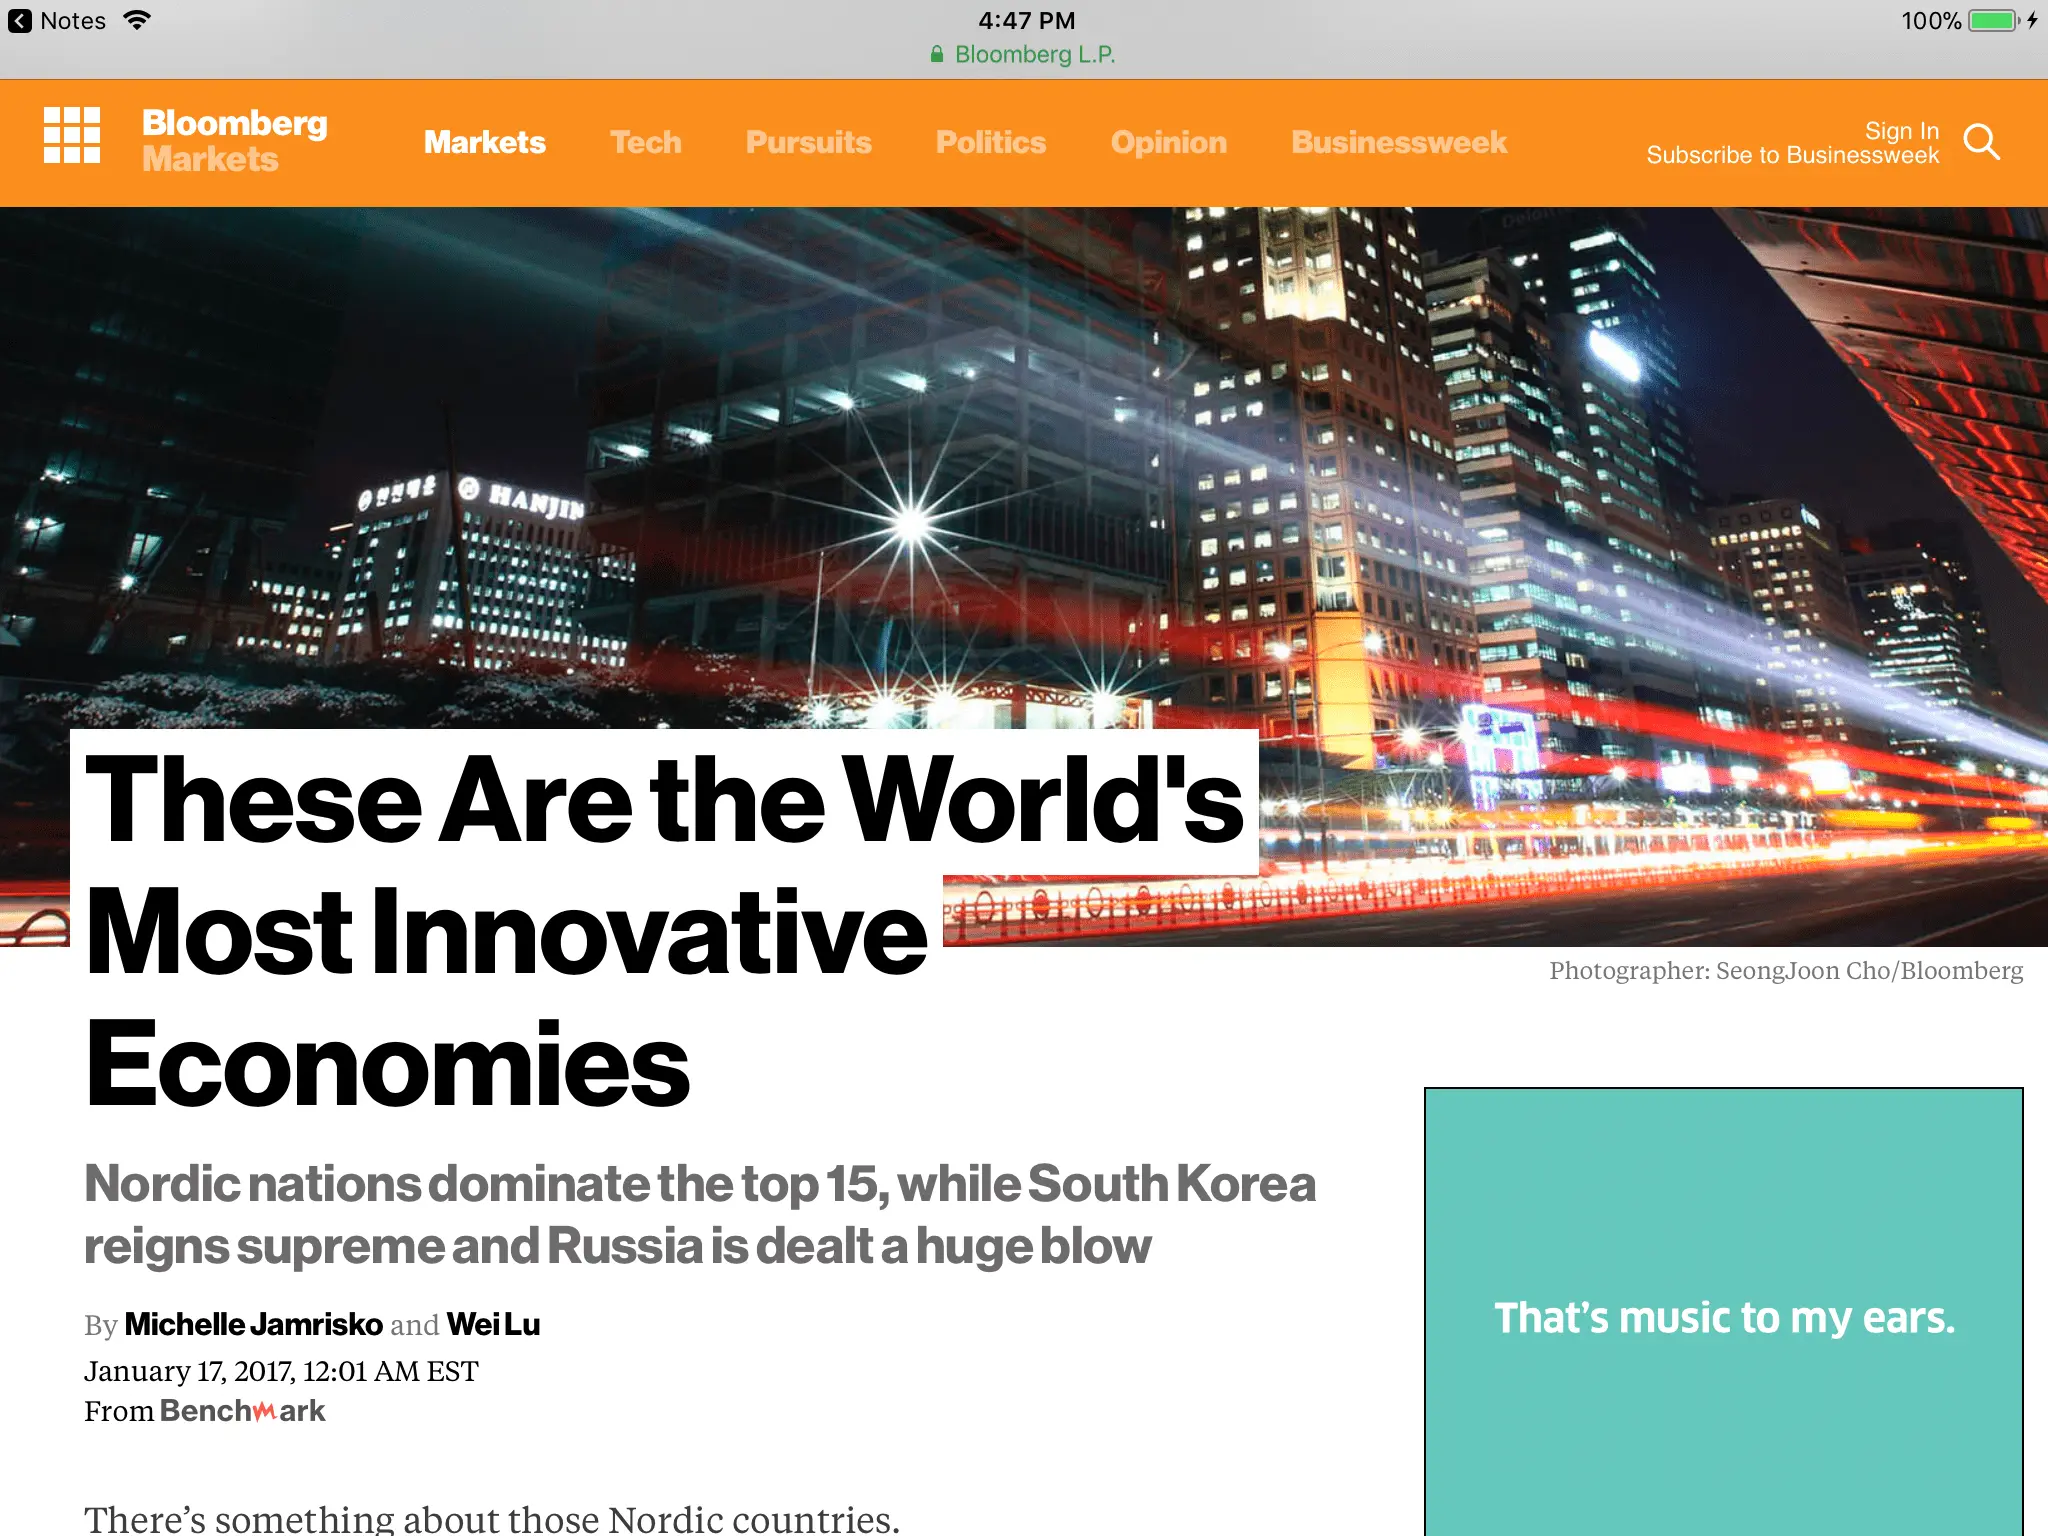Click Subscribe to Businessweek
This screenshot has width=2048, height=1536.
click(1793, 155)
